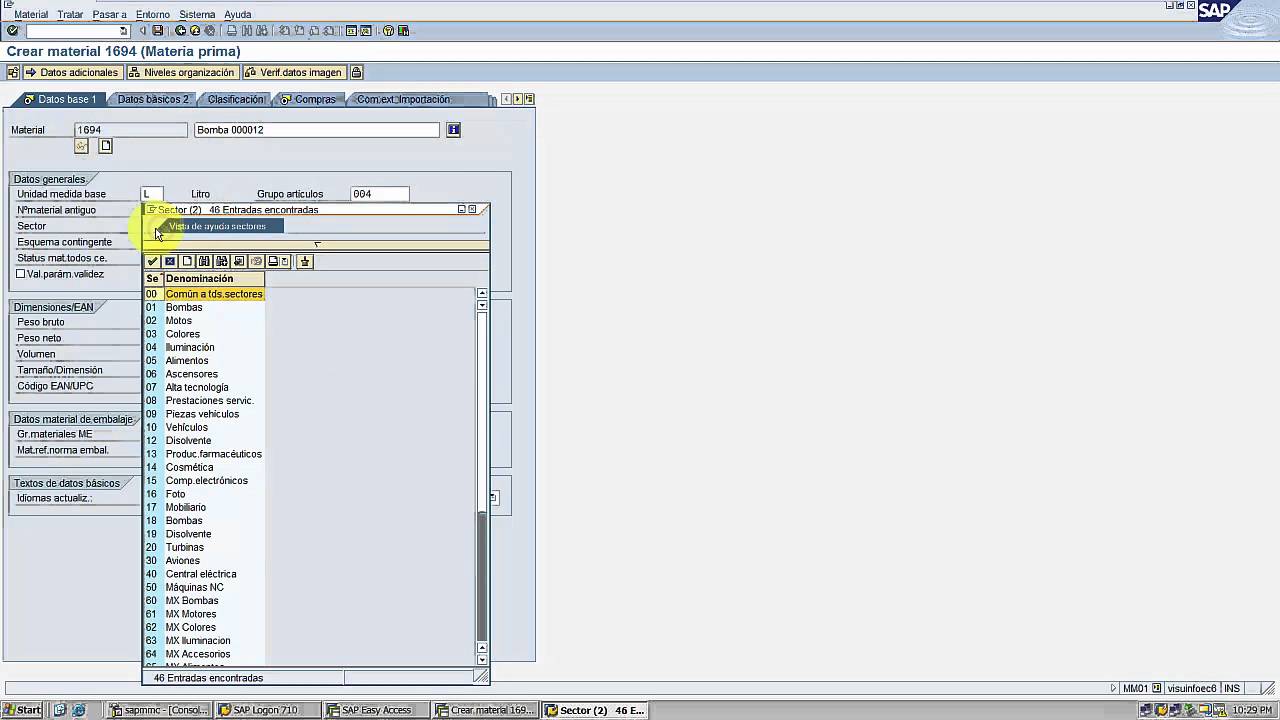Screen dimensions: 1280x720
Task: Open the Sistema menu
Action: pyautogui.click(x=197, y=15)
